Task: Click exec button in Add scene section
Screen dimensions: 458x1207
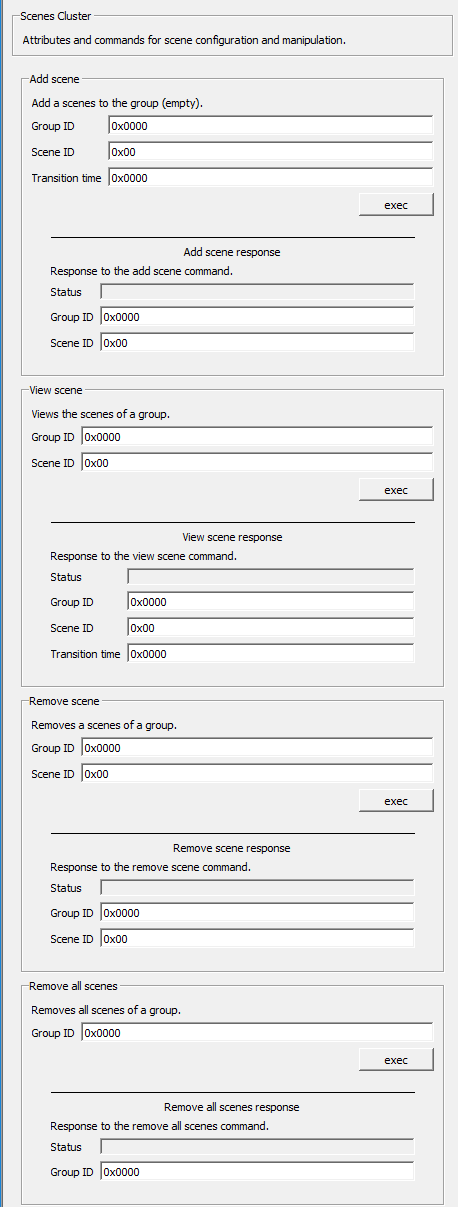Action: 396,205
